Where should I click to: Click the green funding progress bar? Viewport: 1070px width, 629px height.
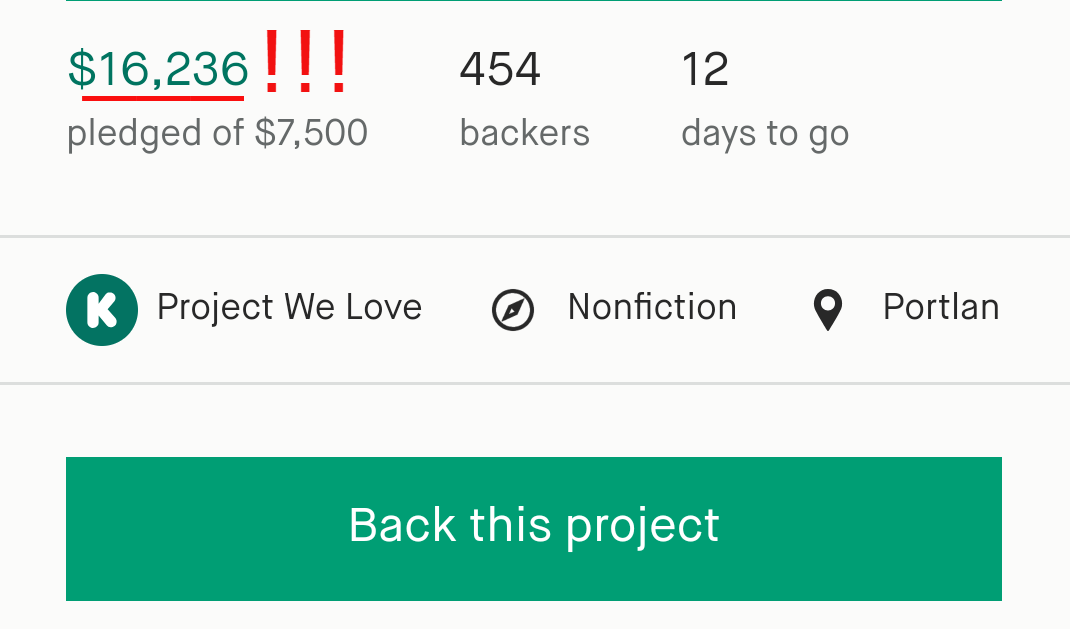(534, 1)
